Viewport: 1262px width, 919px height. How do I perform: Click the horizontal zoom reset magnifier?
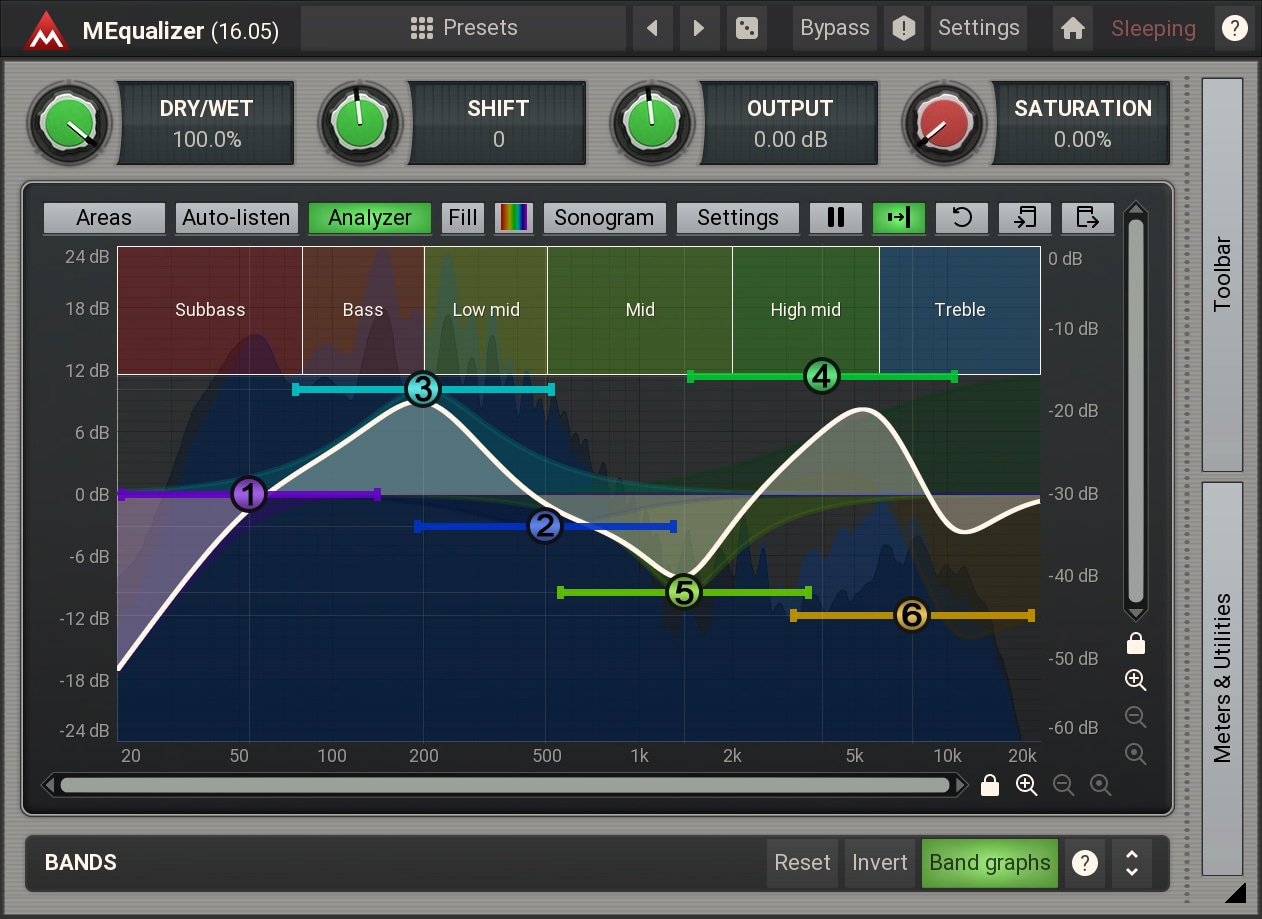pos(1101,785)
